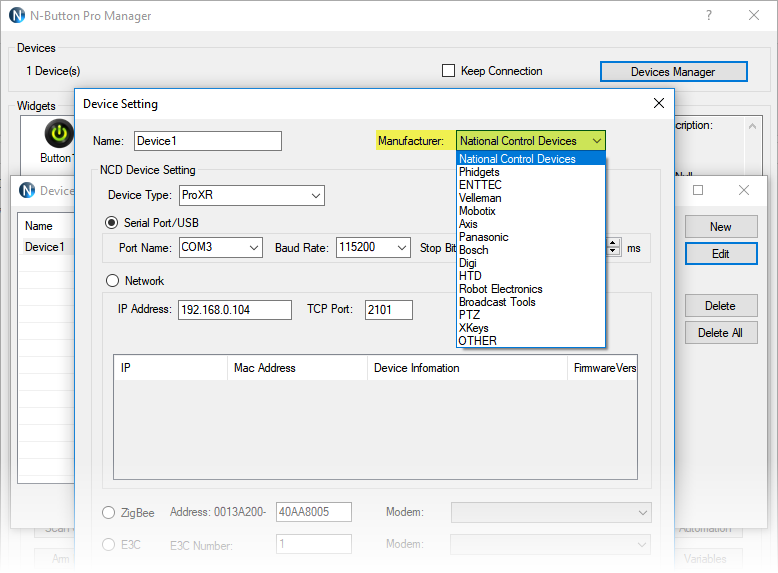The image size is (778, 573).
Task: Choose Axis from manufacturer list
Action: coord(530,224)
